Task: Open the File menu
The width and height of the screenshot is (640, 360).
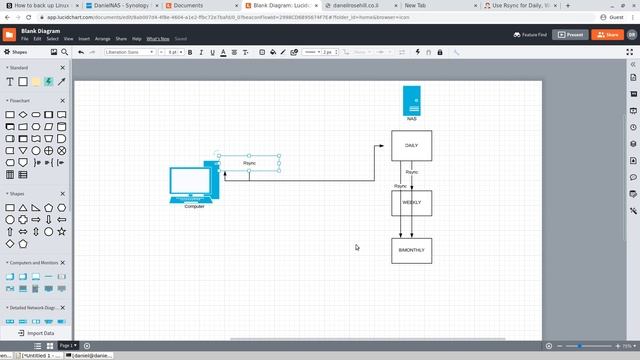Action: pyautogui.click(x=24, y=39)
